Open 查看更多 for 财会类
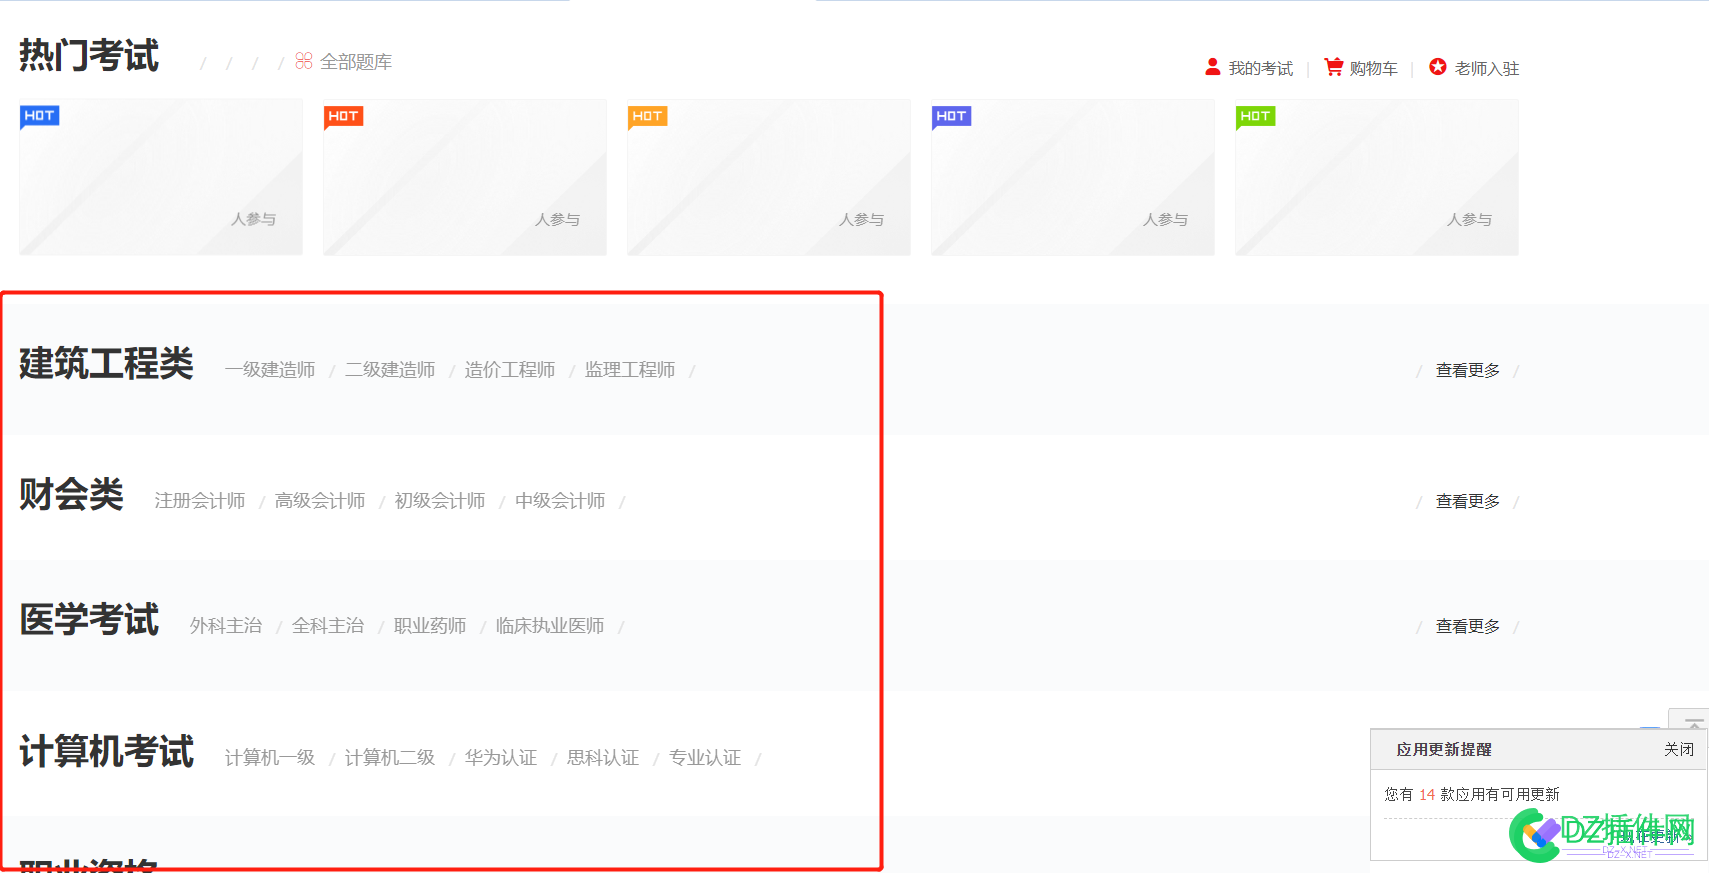The width and height of the screenshot is (1709, 873). click(x=1467, y=501)
